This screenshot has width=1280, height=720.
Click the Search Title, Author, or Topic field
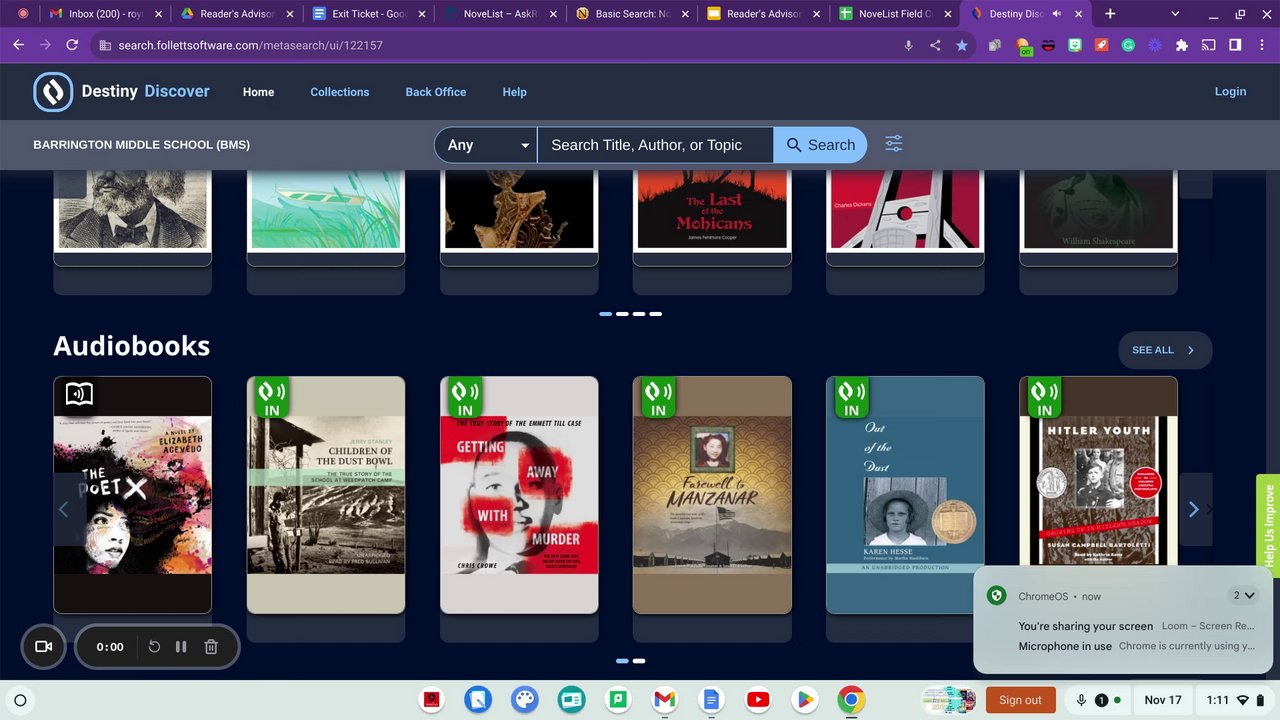tap(655, 145)
